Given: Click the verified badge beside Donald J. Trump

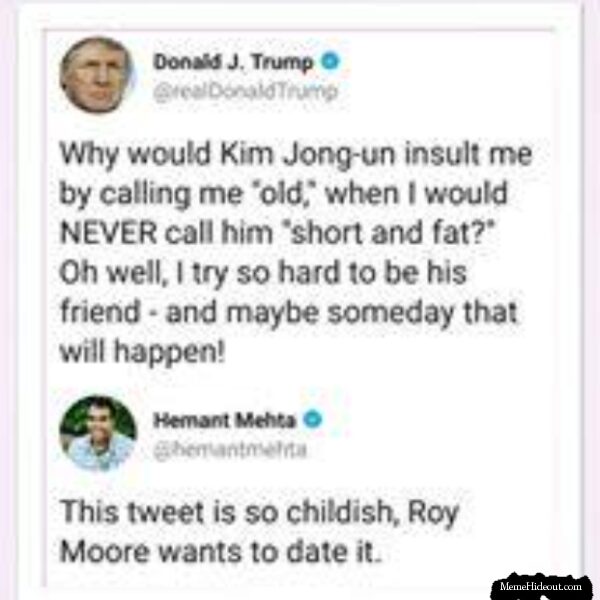Looking at the screenshot, I should coord(330,62).
